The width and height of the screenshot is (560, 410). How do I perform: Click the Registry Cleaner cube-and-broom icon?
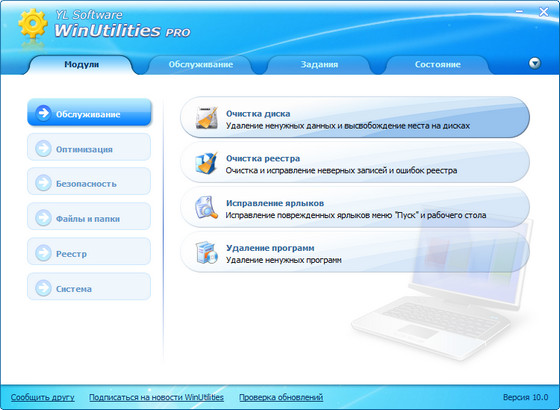[x=206, y=163]
